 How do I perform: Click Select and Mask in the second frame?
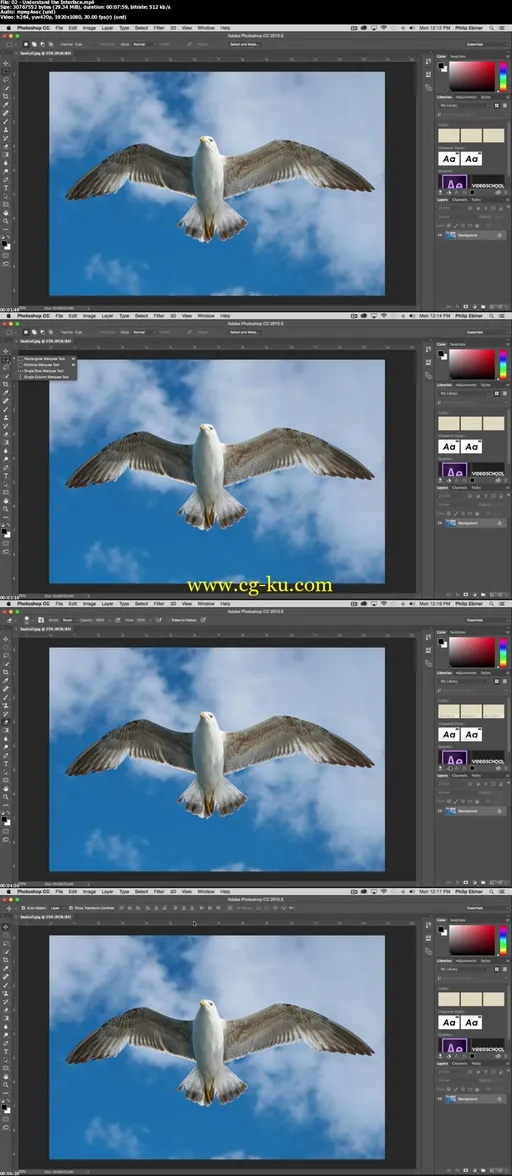pos(244,332)
